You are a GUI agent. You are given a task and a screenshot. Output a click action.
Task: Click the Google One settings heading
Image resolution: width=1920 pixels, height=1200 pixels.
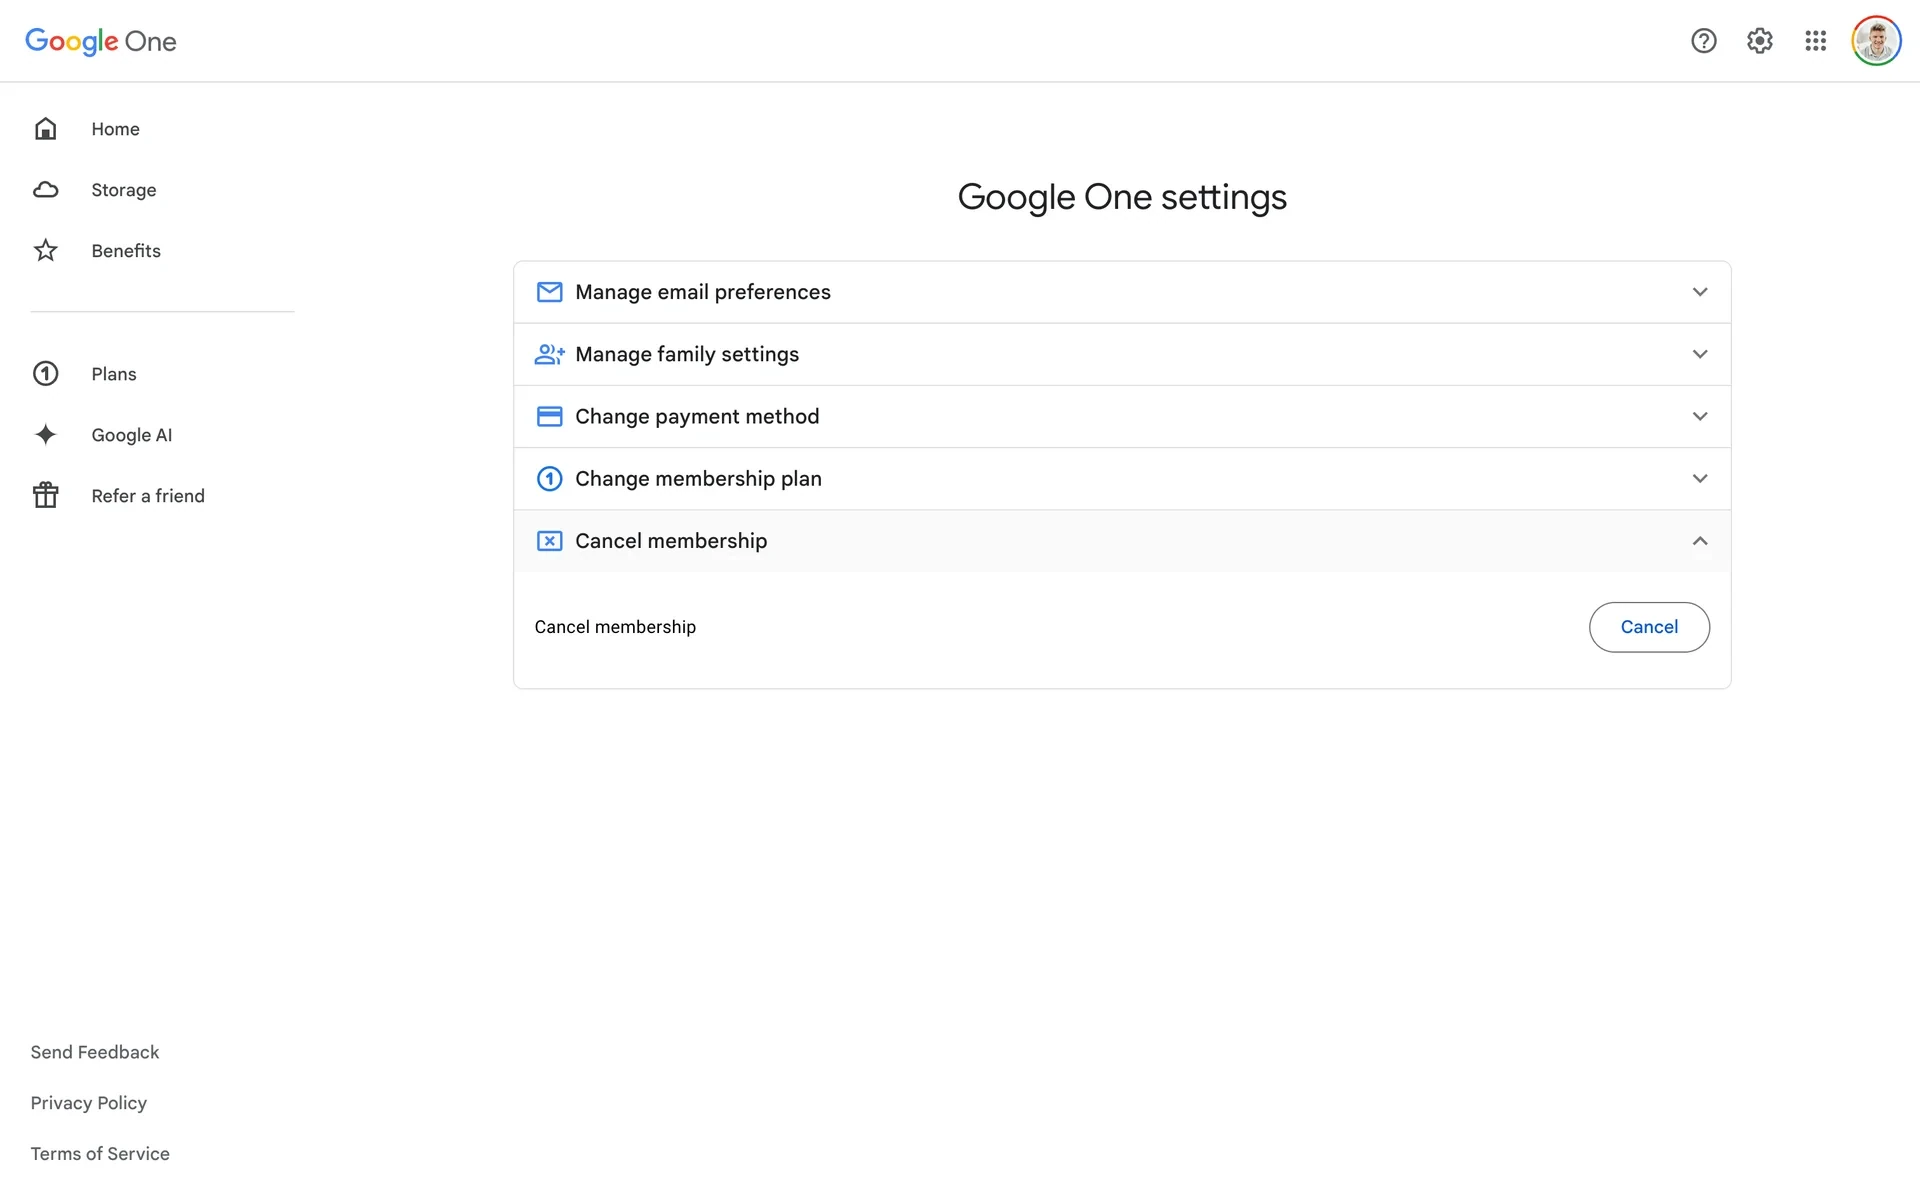coord(1122,197)
